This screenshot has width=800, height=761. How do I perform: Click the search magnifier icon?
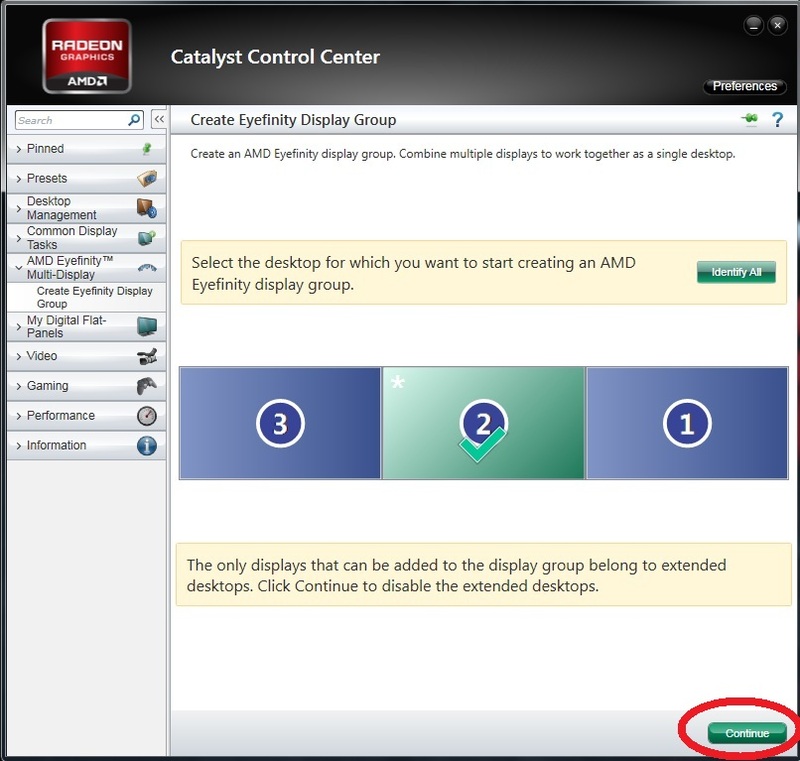134,120
